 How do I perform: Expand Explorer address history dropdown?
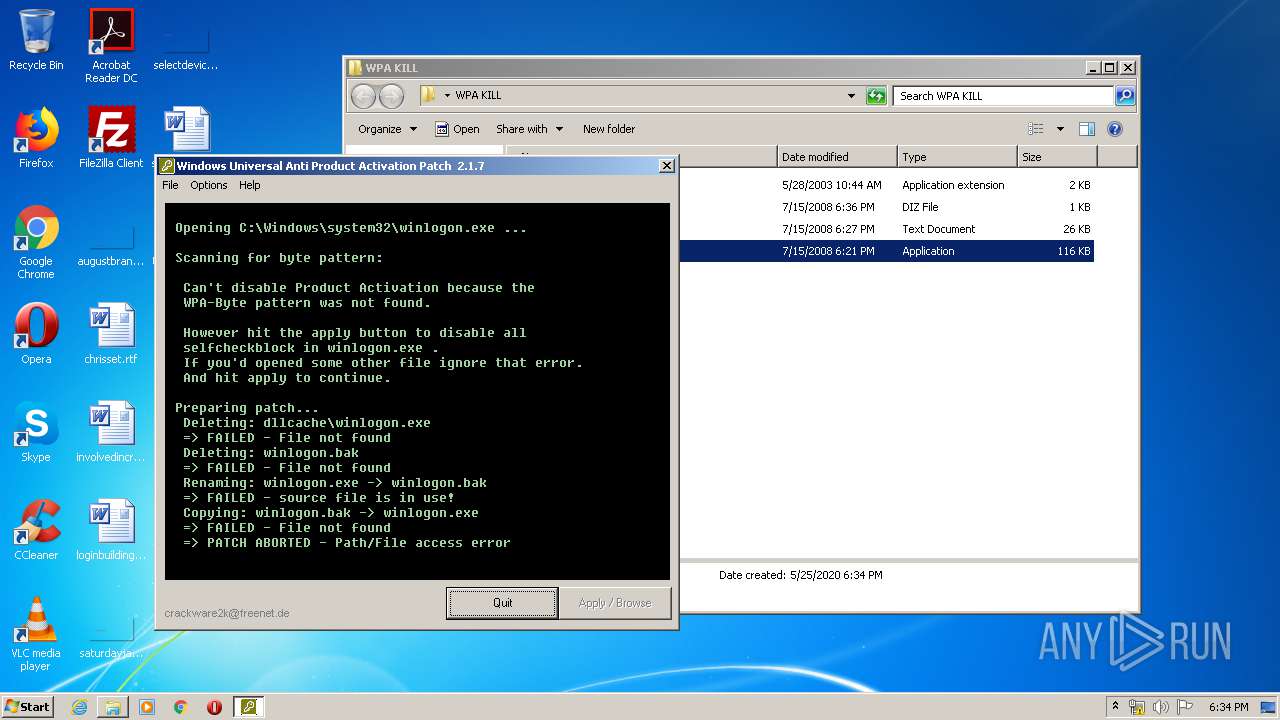pyautogui.click(x=851, y=96)
